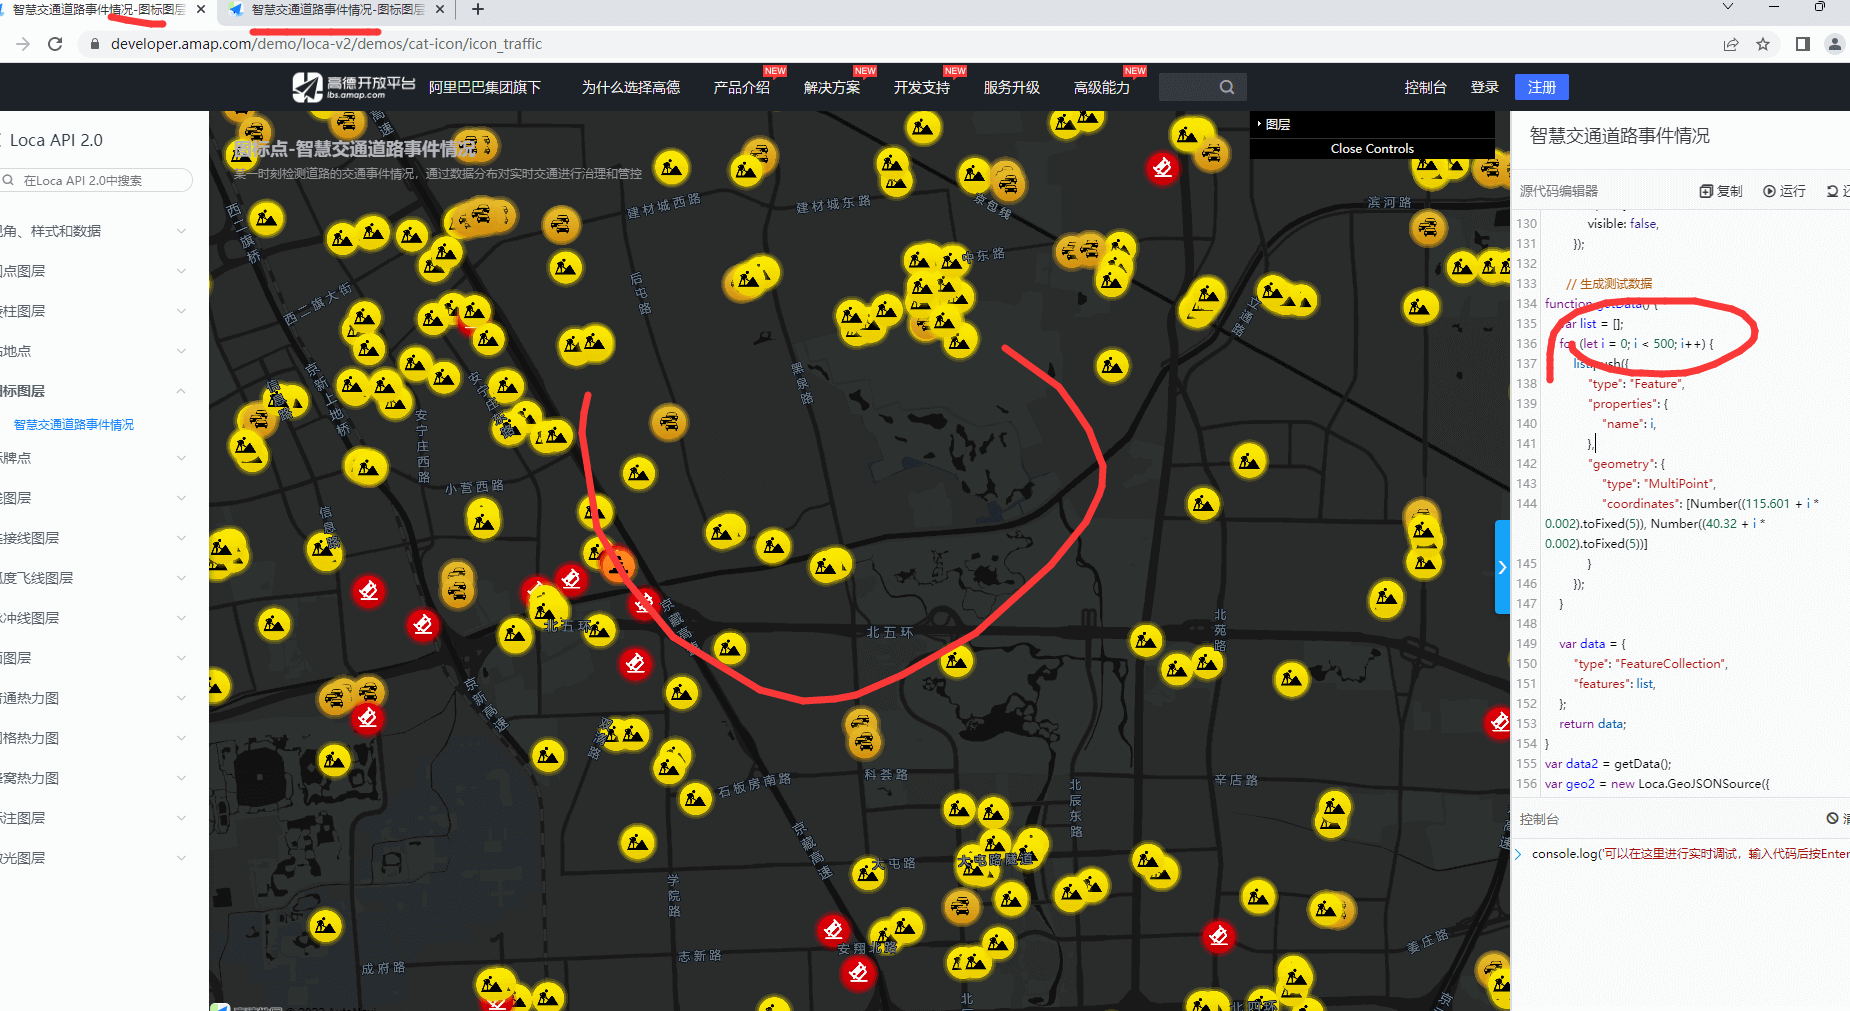Open the 产品介绍 navigation menu

[741, 87]
